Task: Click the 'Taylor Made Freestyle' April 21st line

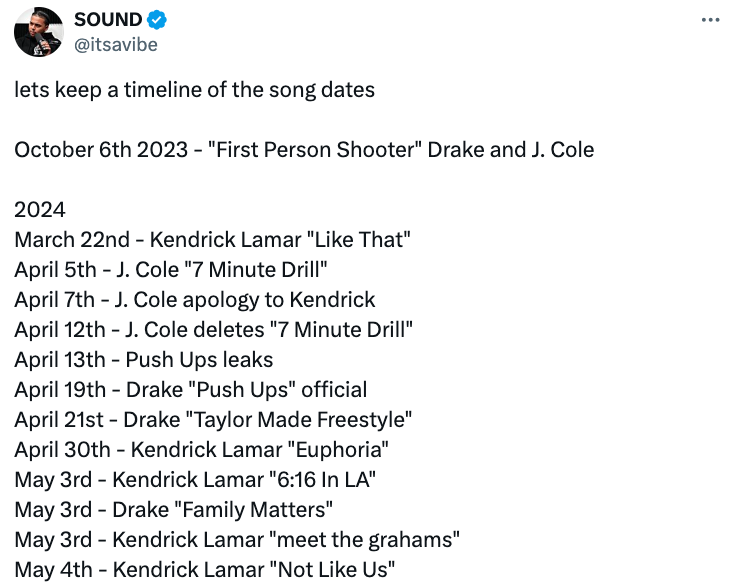Action: pyautogui.click(x=213, y=420)
